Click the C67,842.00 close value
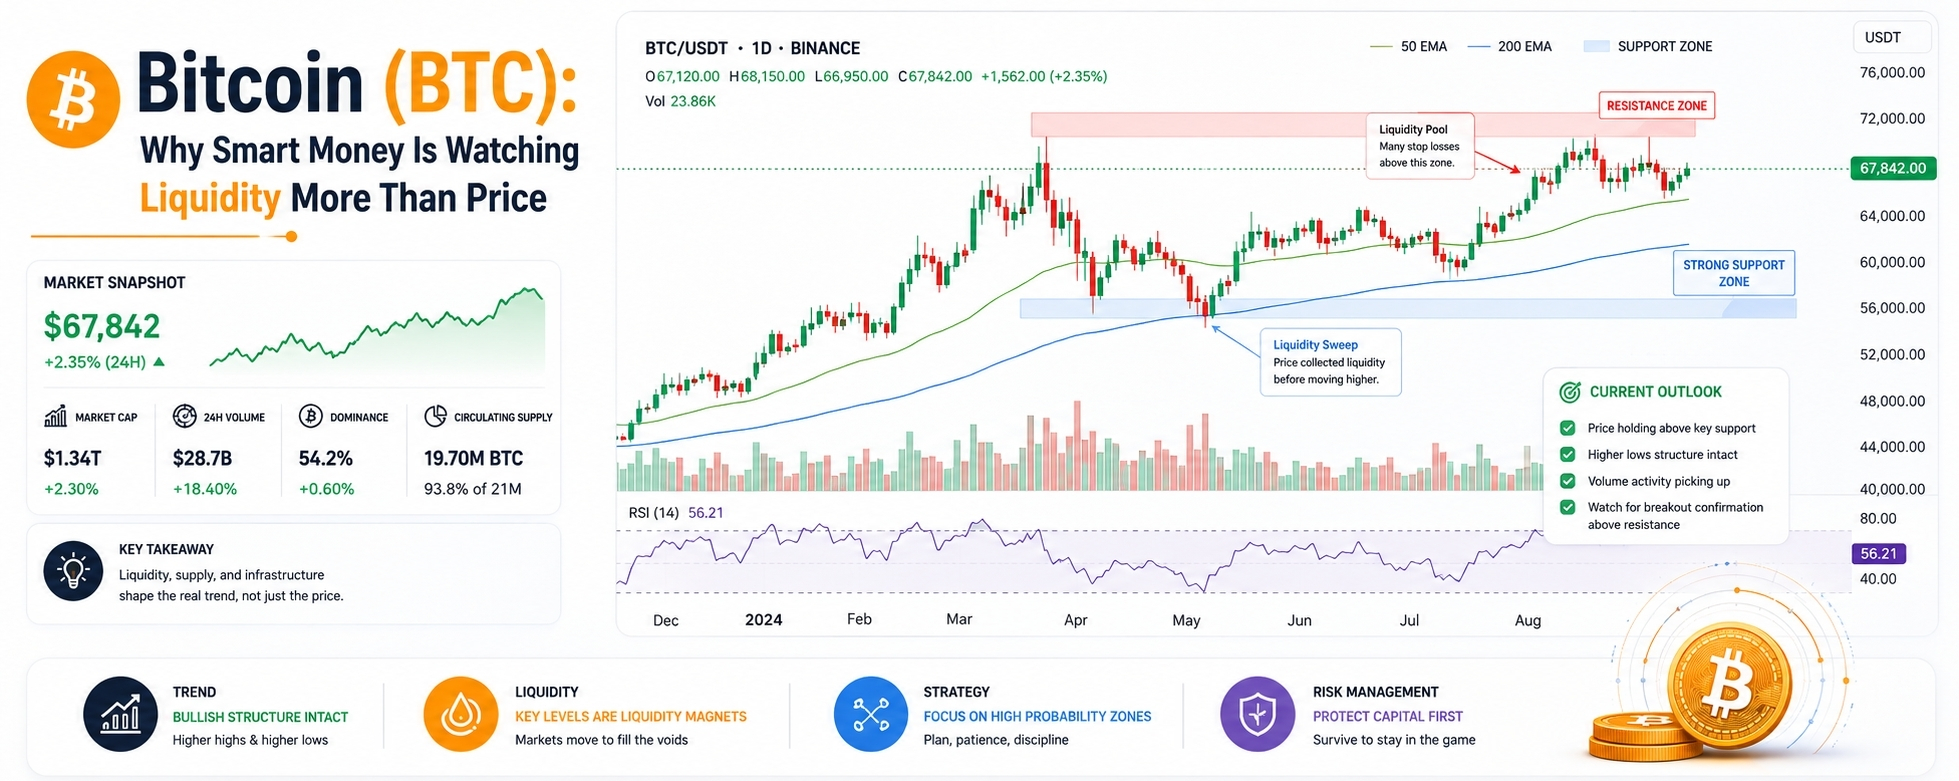This screenshot has height=781, width=1959. pyautogui.click(x=935, y=76)
